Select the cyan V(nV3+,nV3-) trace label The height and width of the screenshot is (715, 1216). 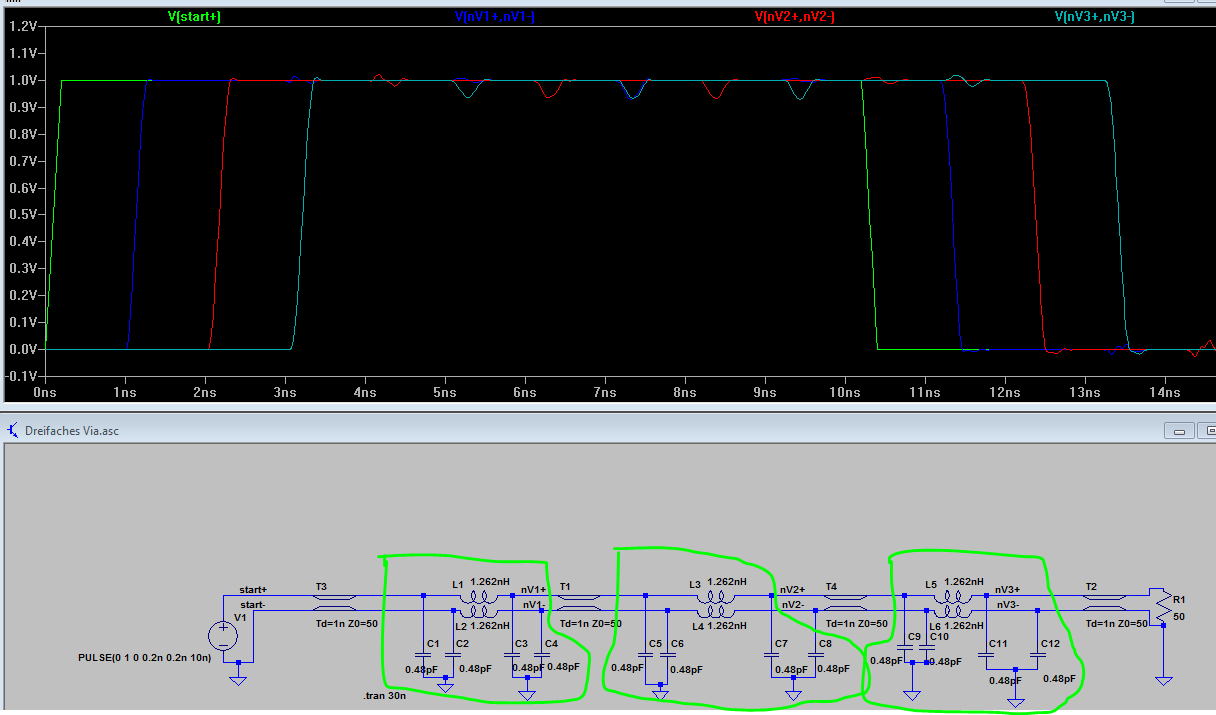[x=1094, y=17]
